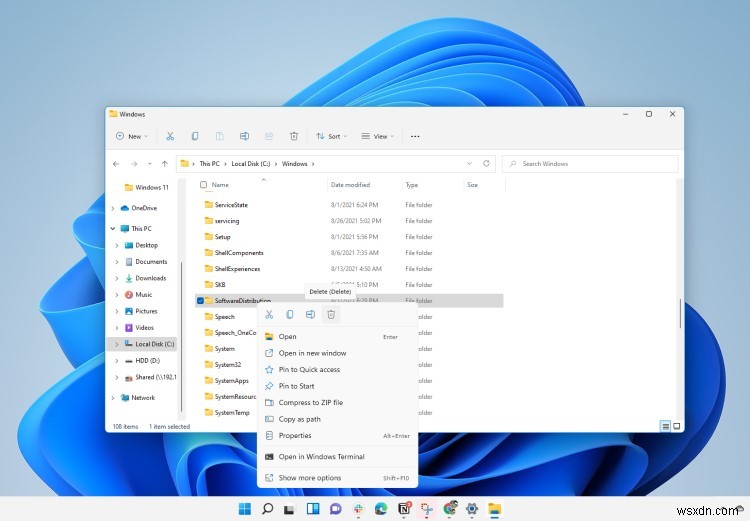750x521 pixels.
Task: Expand the Network tree node
Action: click(113, 398)
